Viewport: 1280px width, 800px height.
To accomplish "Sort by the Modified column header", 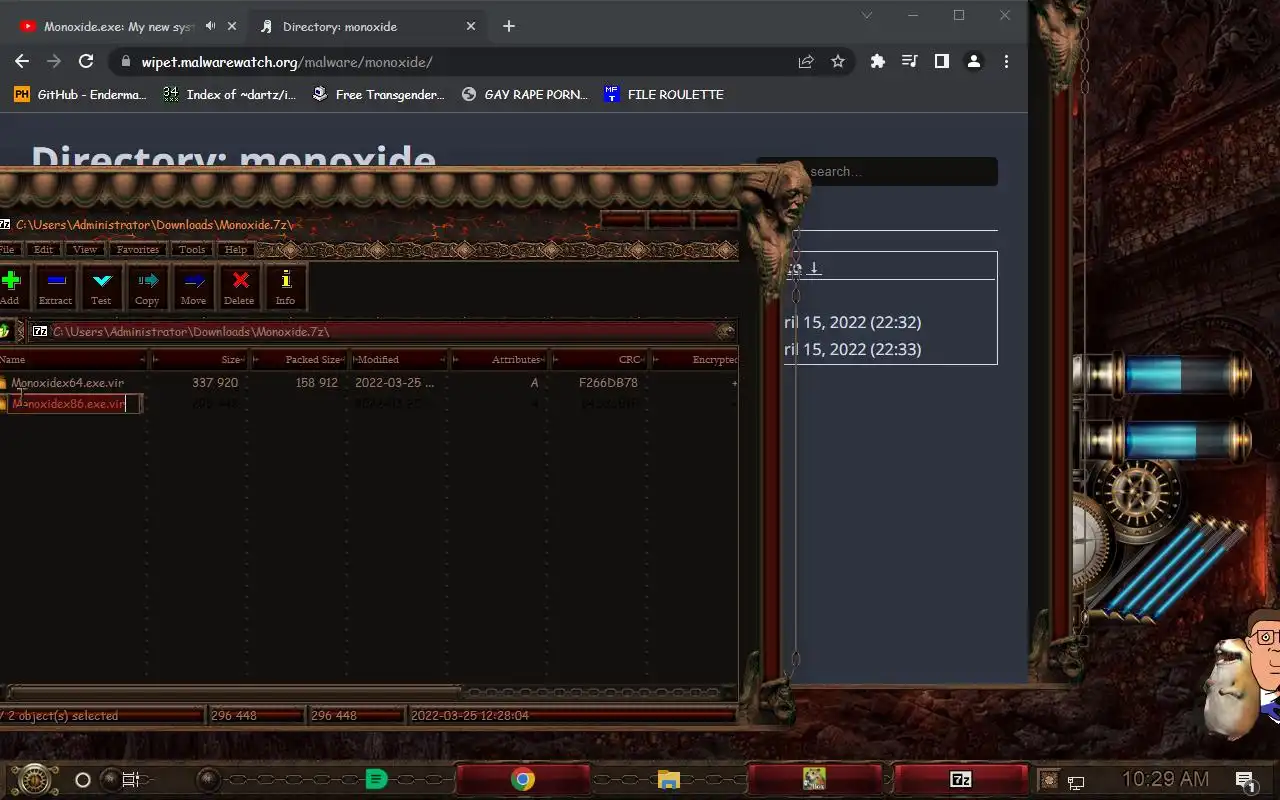I will click(x=398, y=359).
